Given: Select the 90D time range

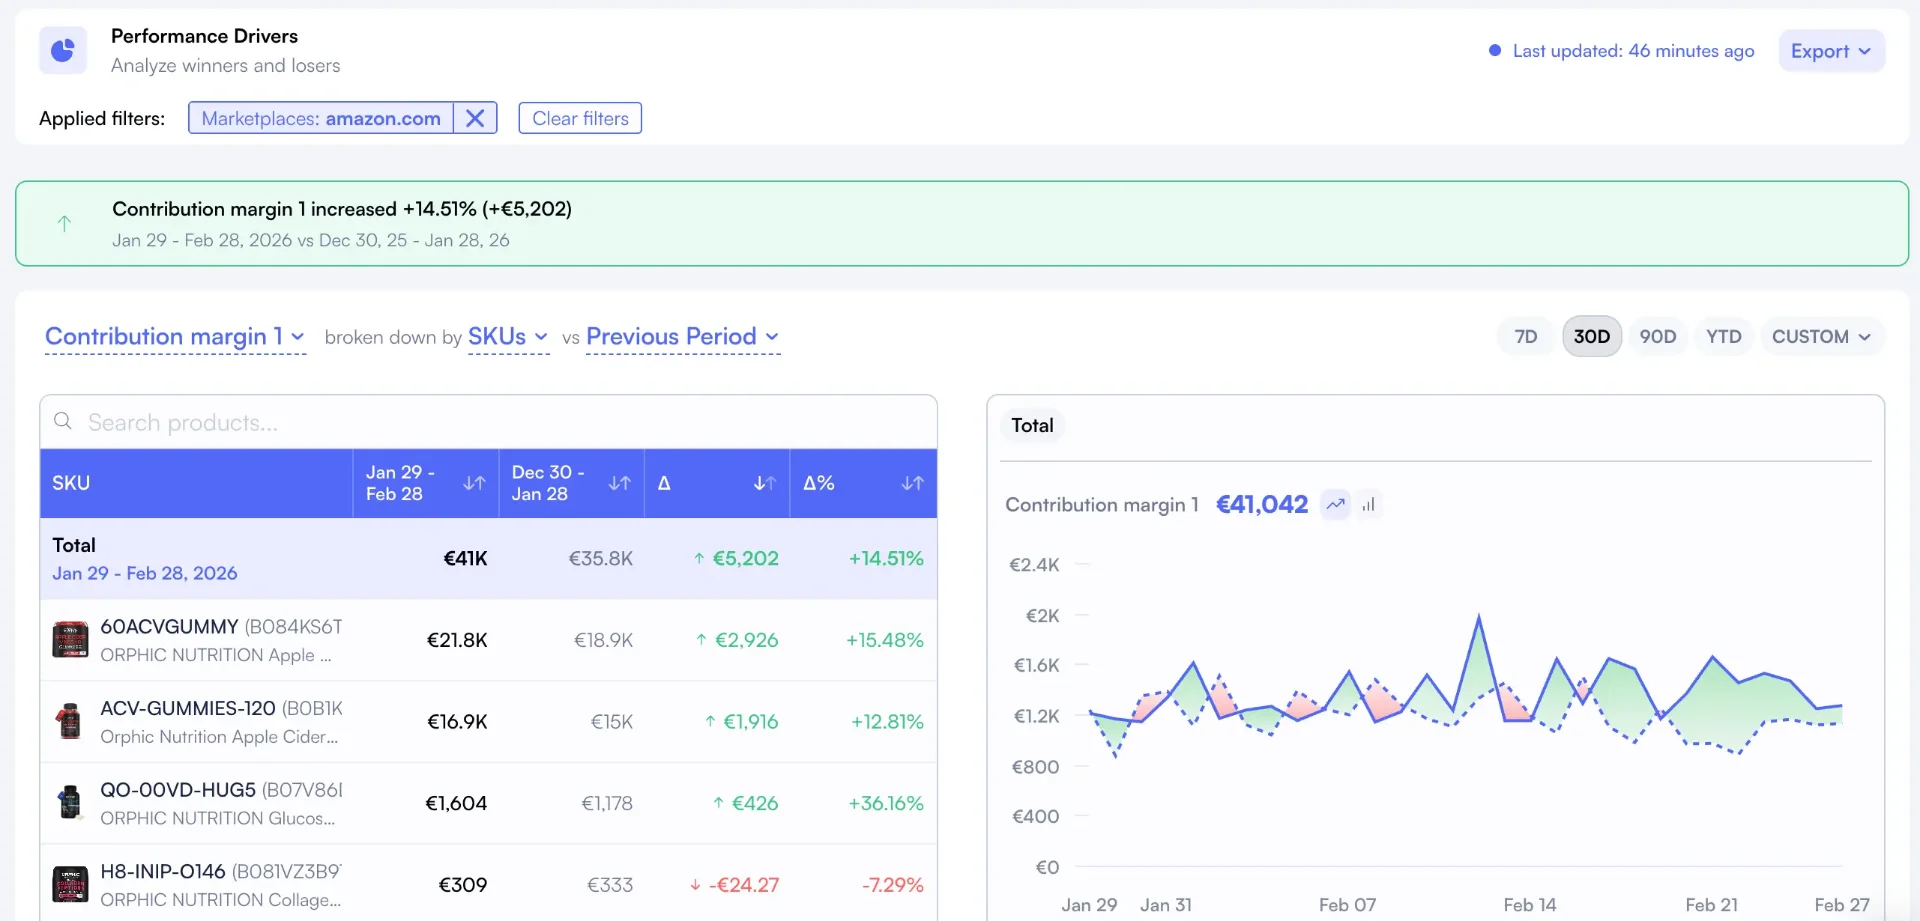Looking at the screenshot, I should click(1657, 337).
